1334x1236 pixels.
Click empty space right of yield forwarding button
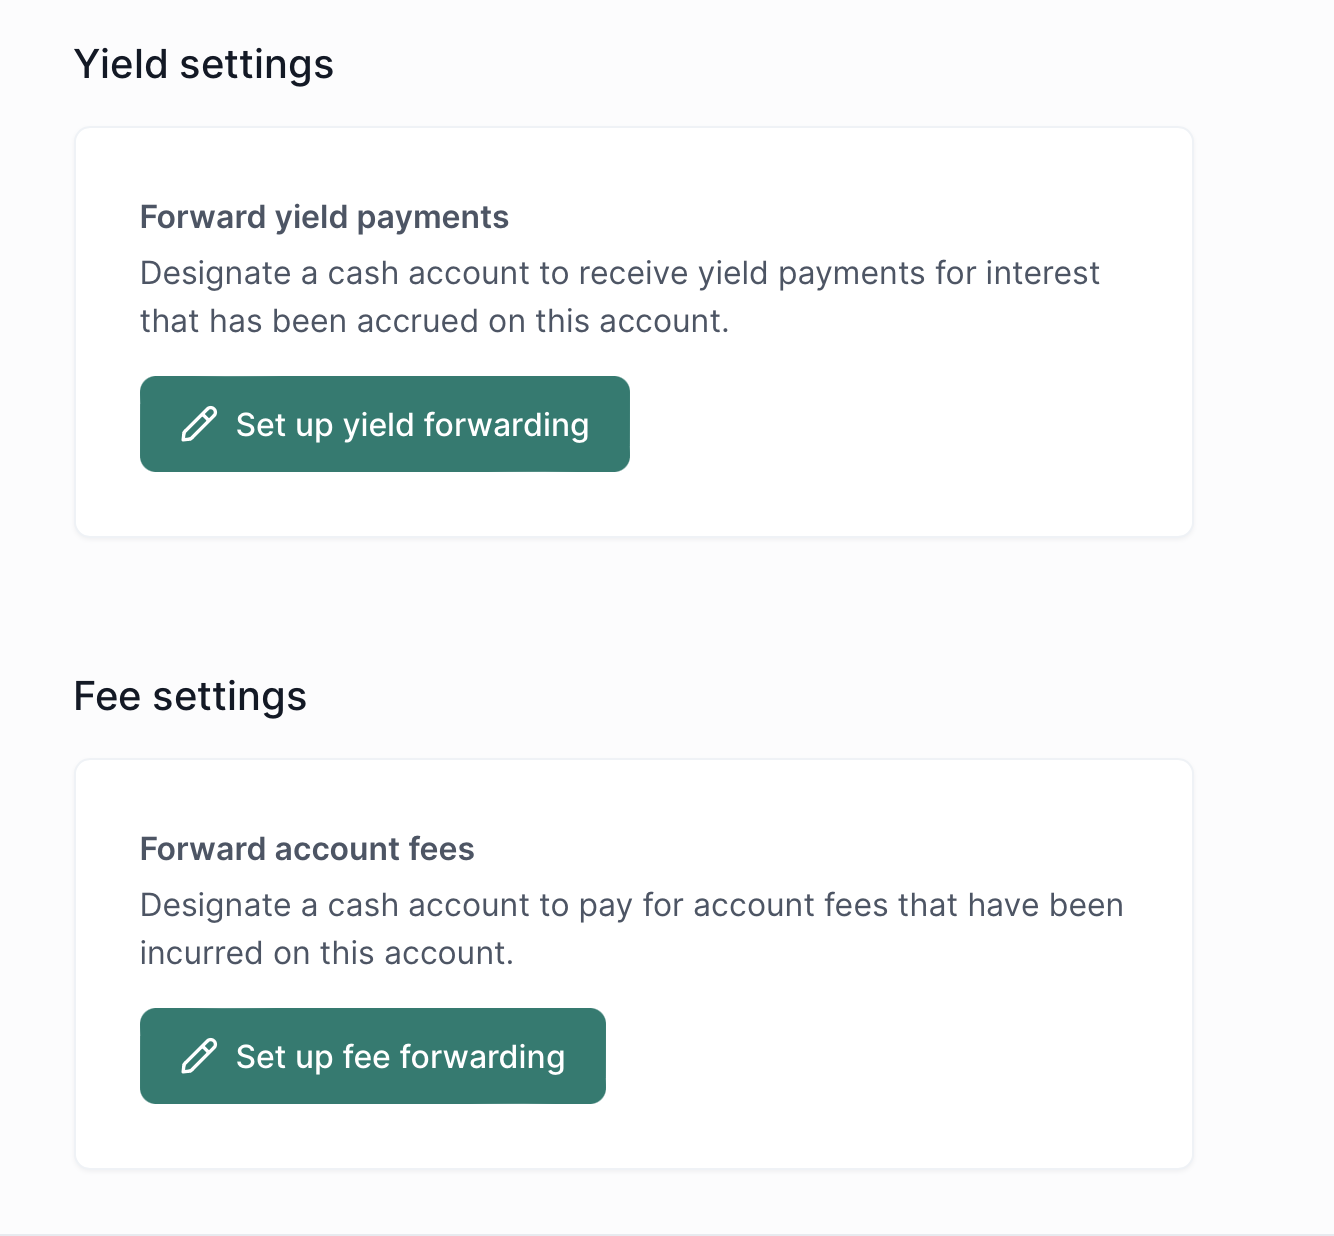pos(900,424)
